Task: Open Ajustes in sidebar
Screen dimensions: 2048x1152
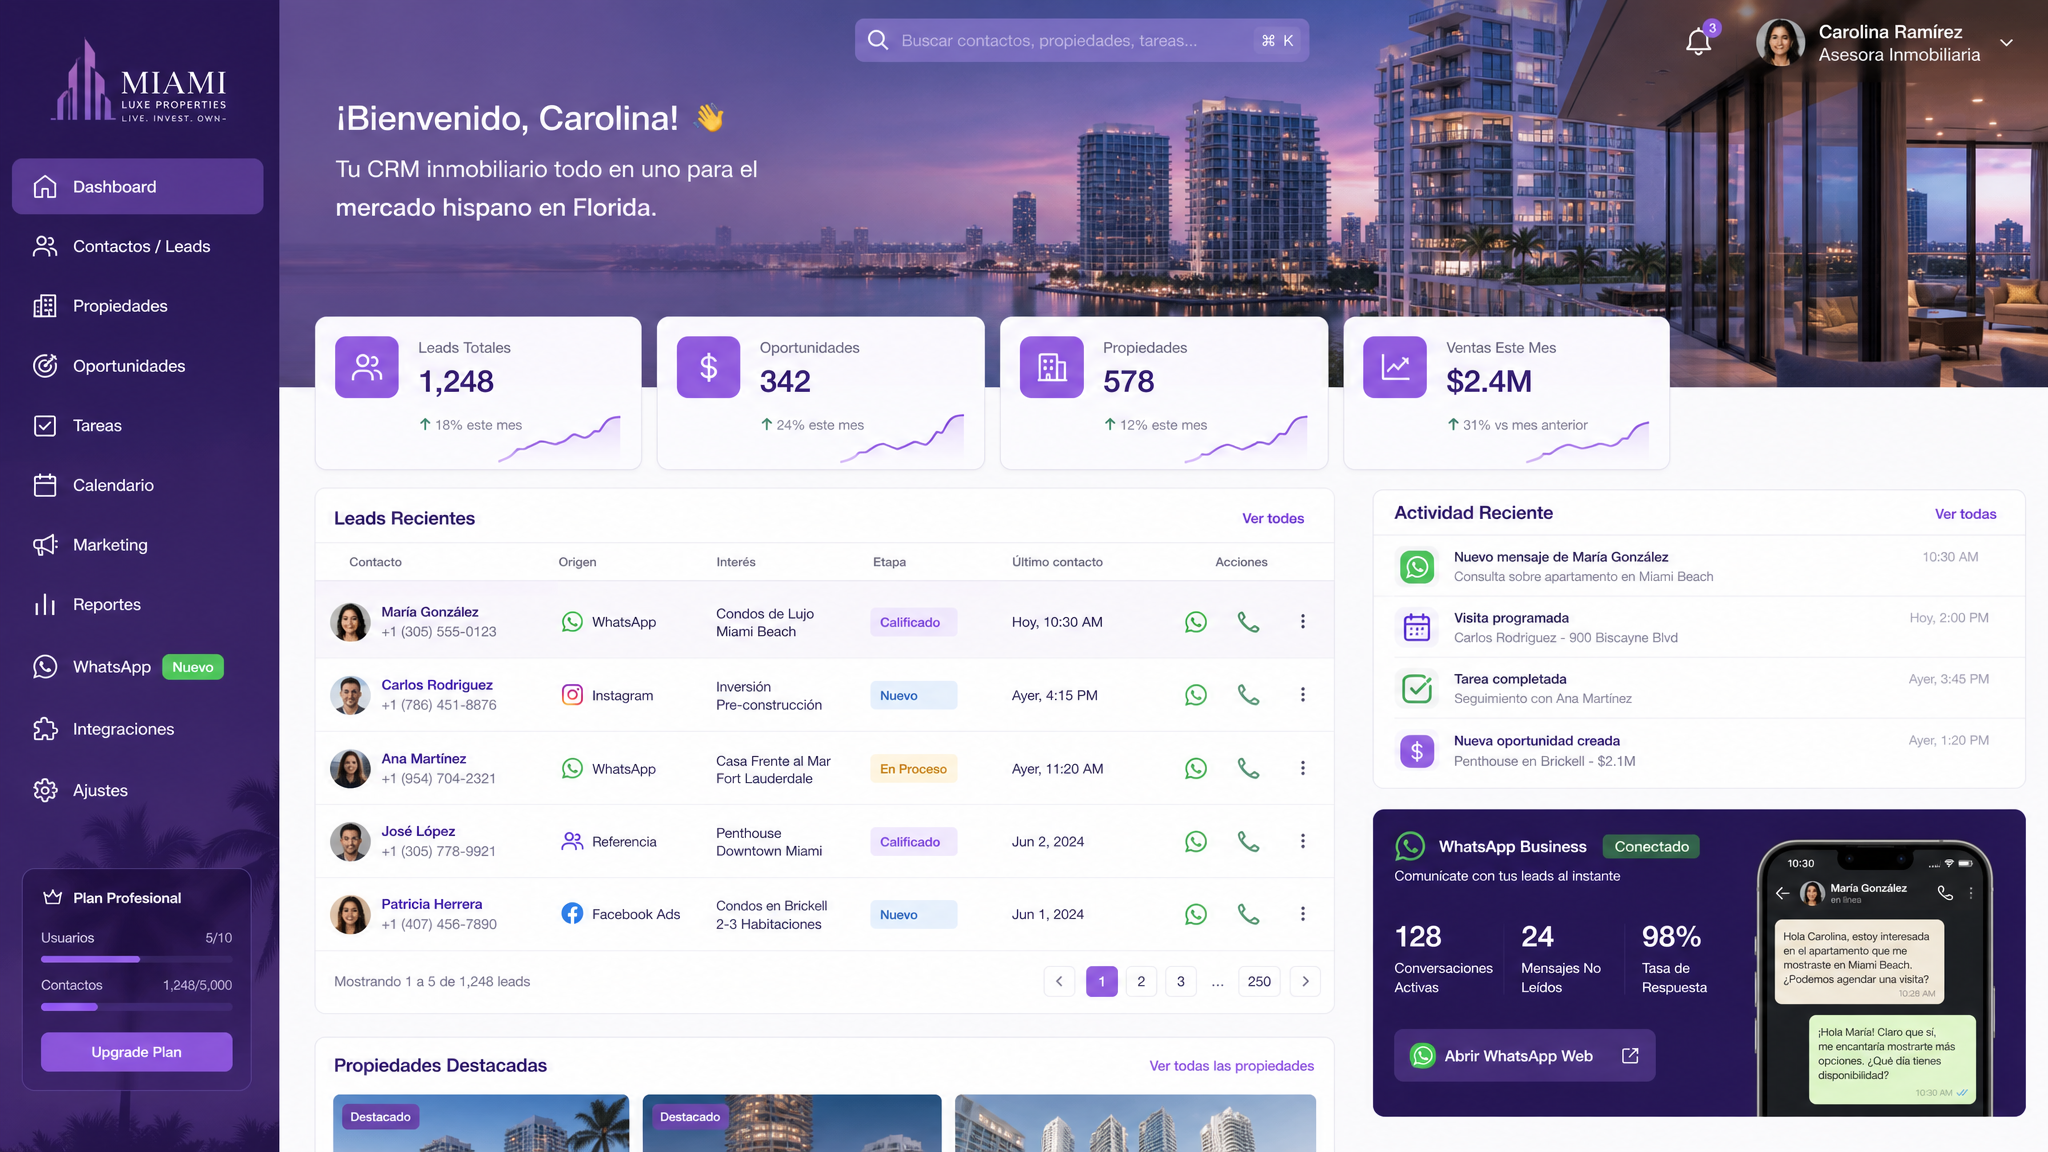Action: point(138,790)
